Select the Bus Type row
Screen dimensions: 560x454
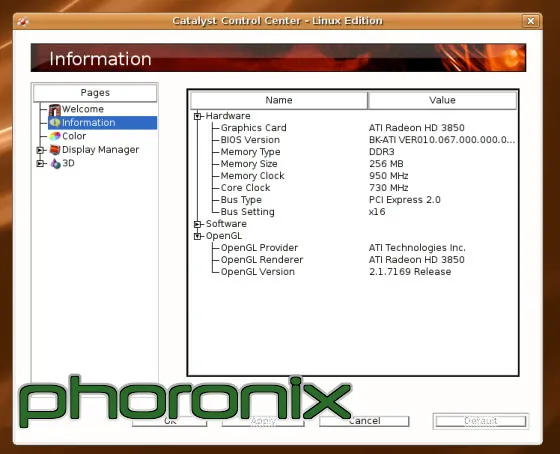(241, 200)
